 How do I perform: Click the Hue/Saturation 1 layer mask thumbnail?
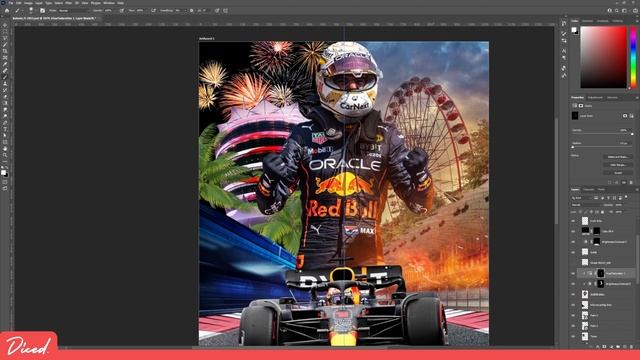coord(601,273)
